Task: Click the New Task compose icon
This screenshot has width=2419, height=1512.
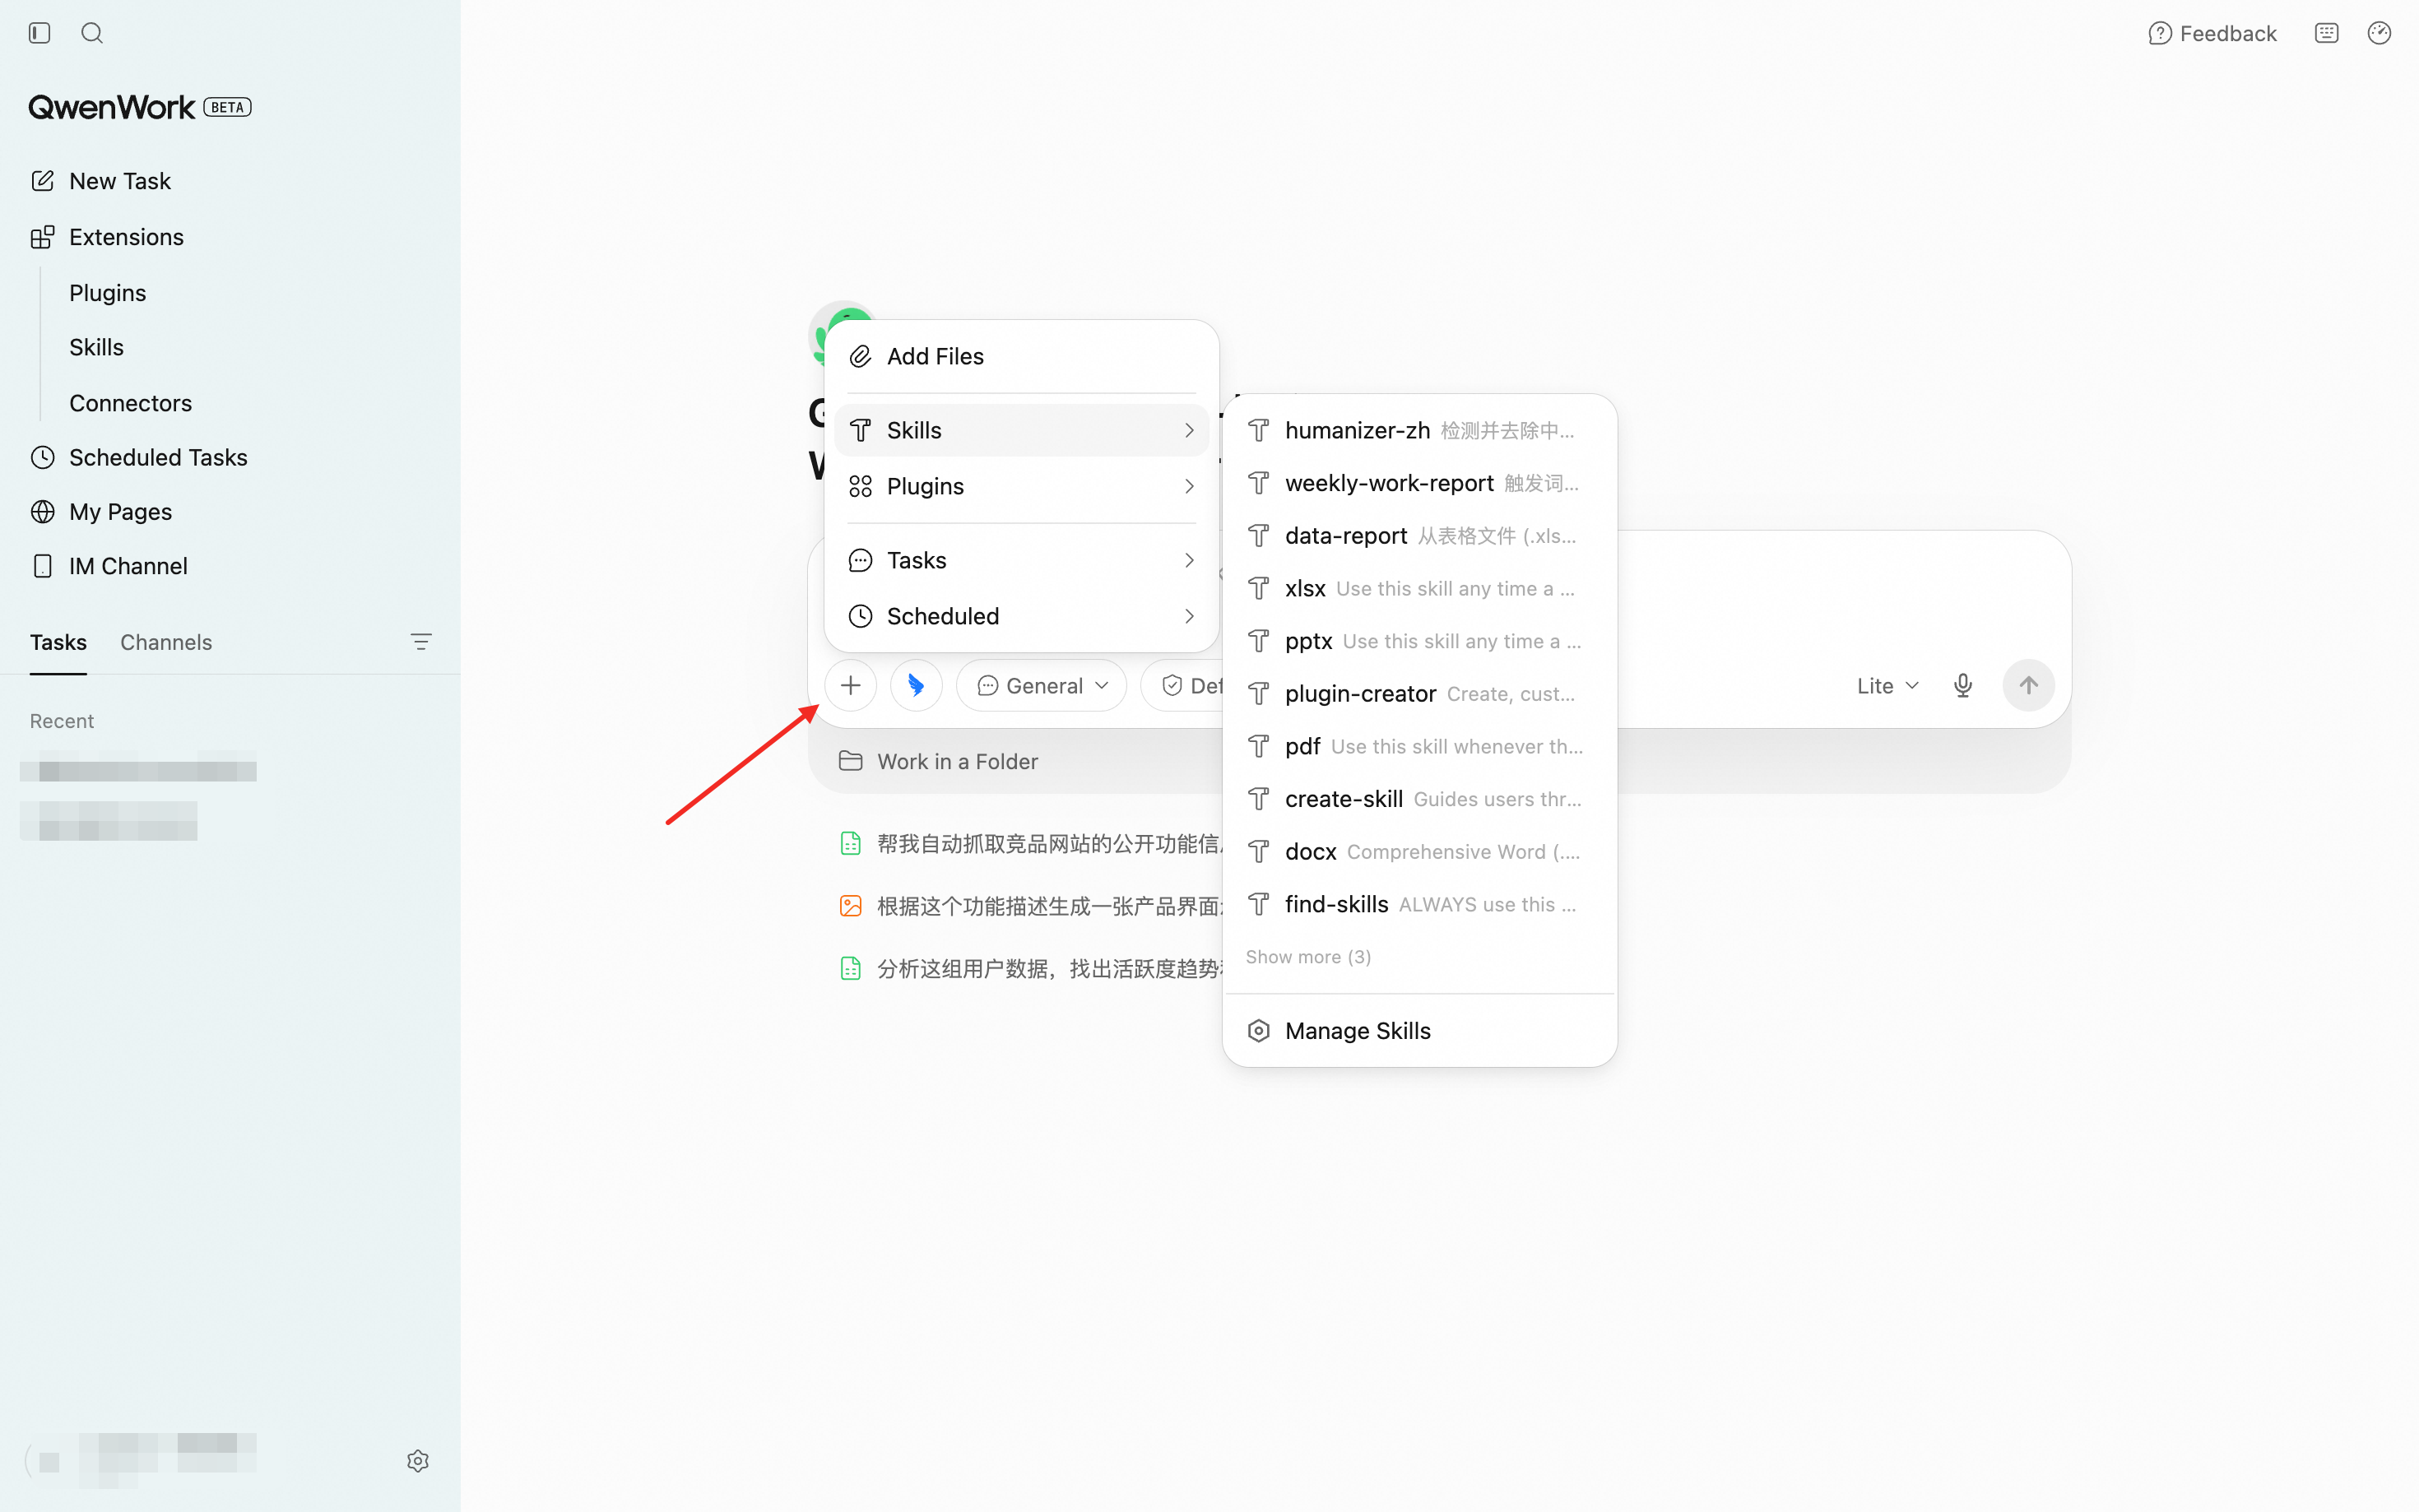Action: pyautogui.click(x=42, y=181)
